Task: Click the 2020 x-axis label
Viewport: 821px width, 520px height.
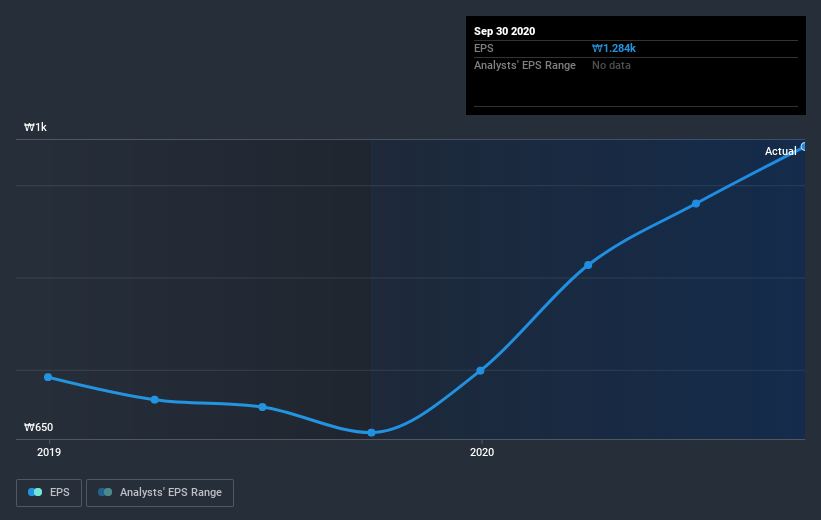Action: coord(482,452)
